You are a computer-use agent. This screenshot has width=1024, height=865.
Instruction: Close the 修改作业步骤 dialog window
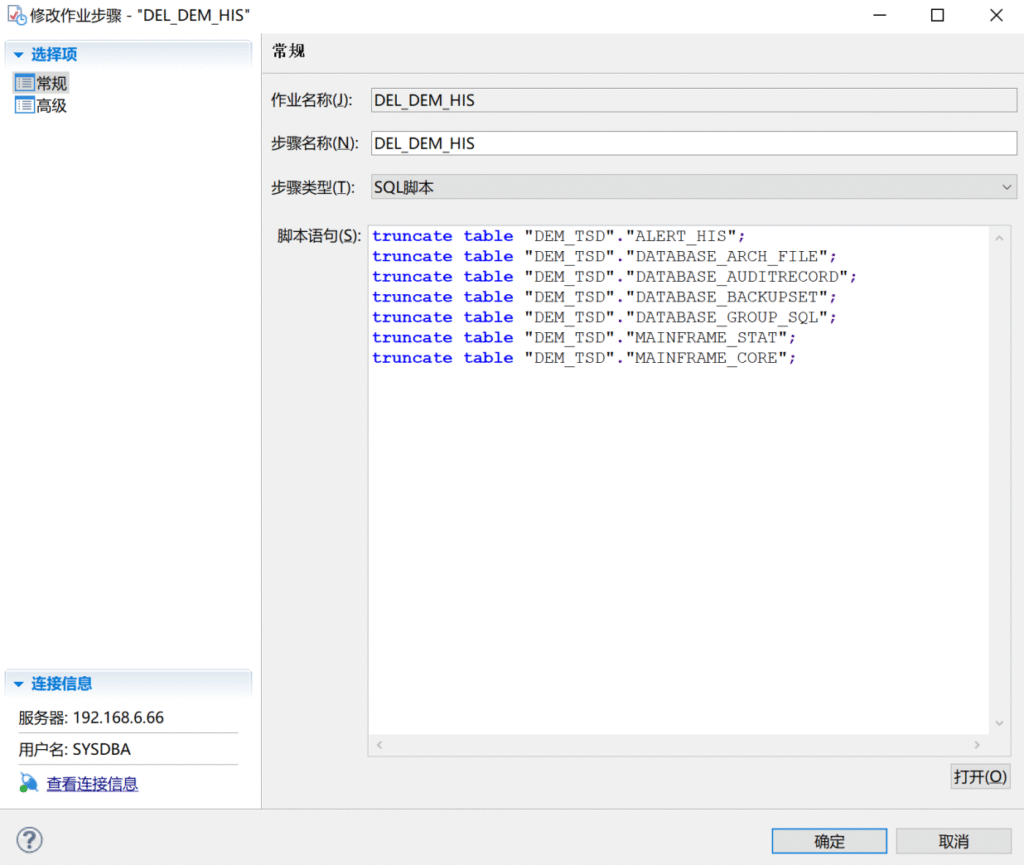(x=996, y=15)
